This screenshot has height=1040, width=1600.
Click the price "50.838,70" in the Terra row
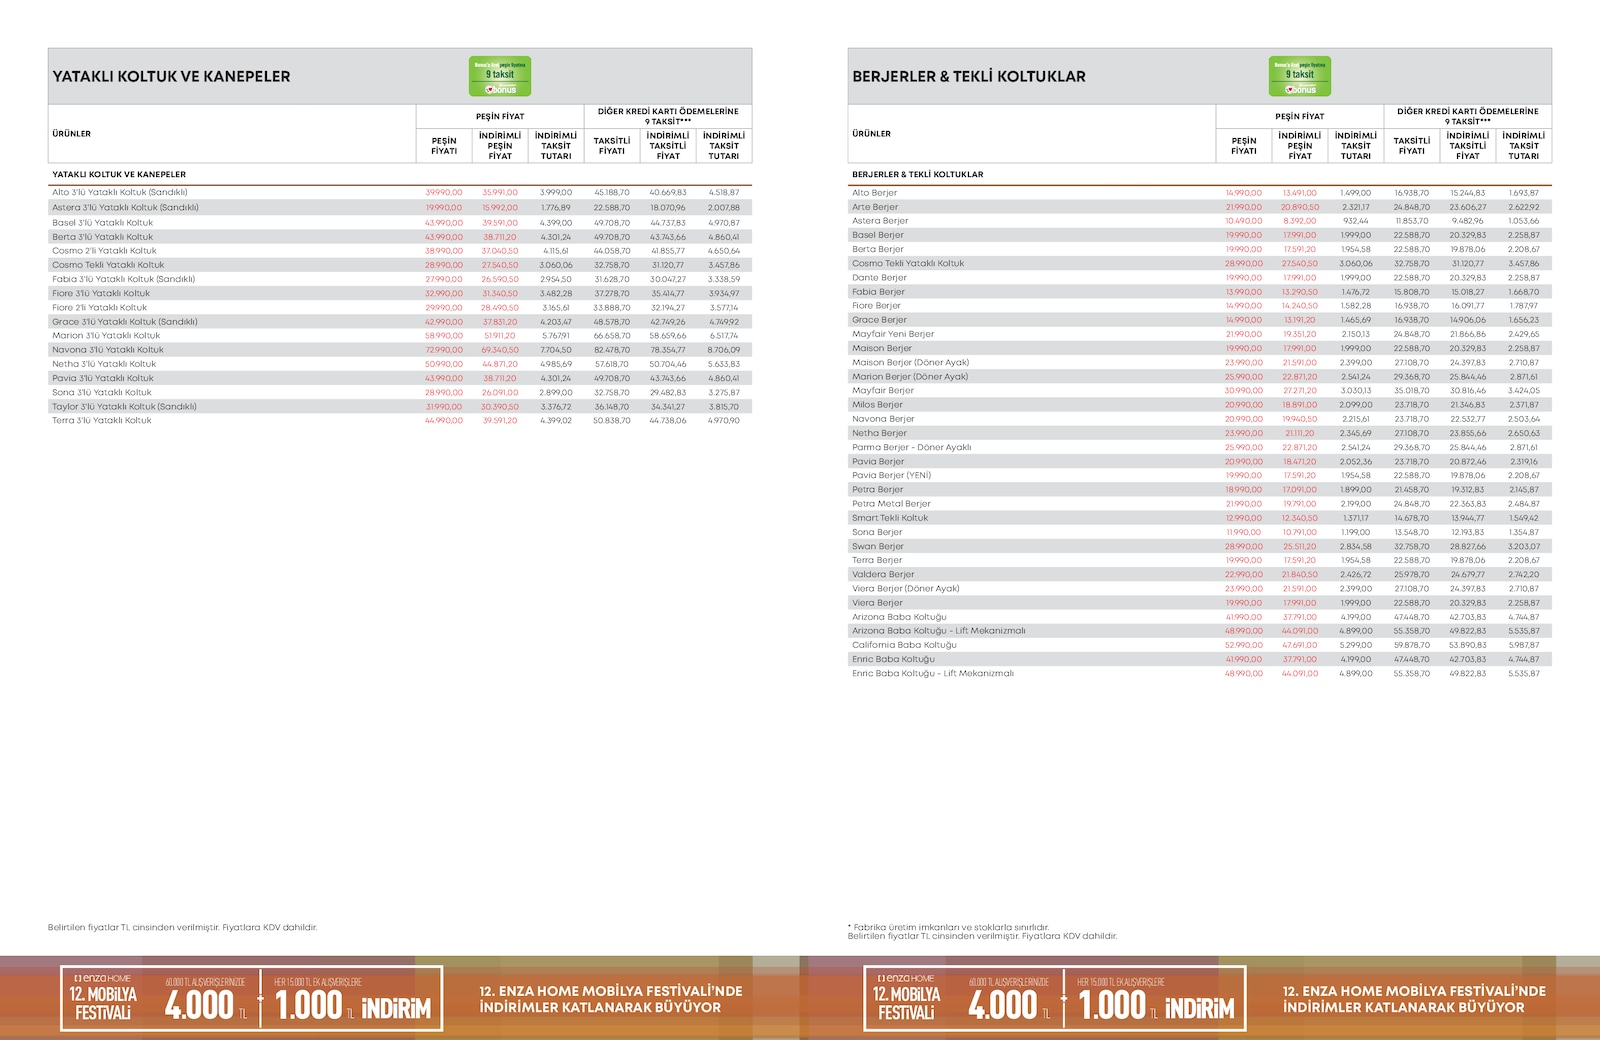(612, 421)
